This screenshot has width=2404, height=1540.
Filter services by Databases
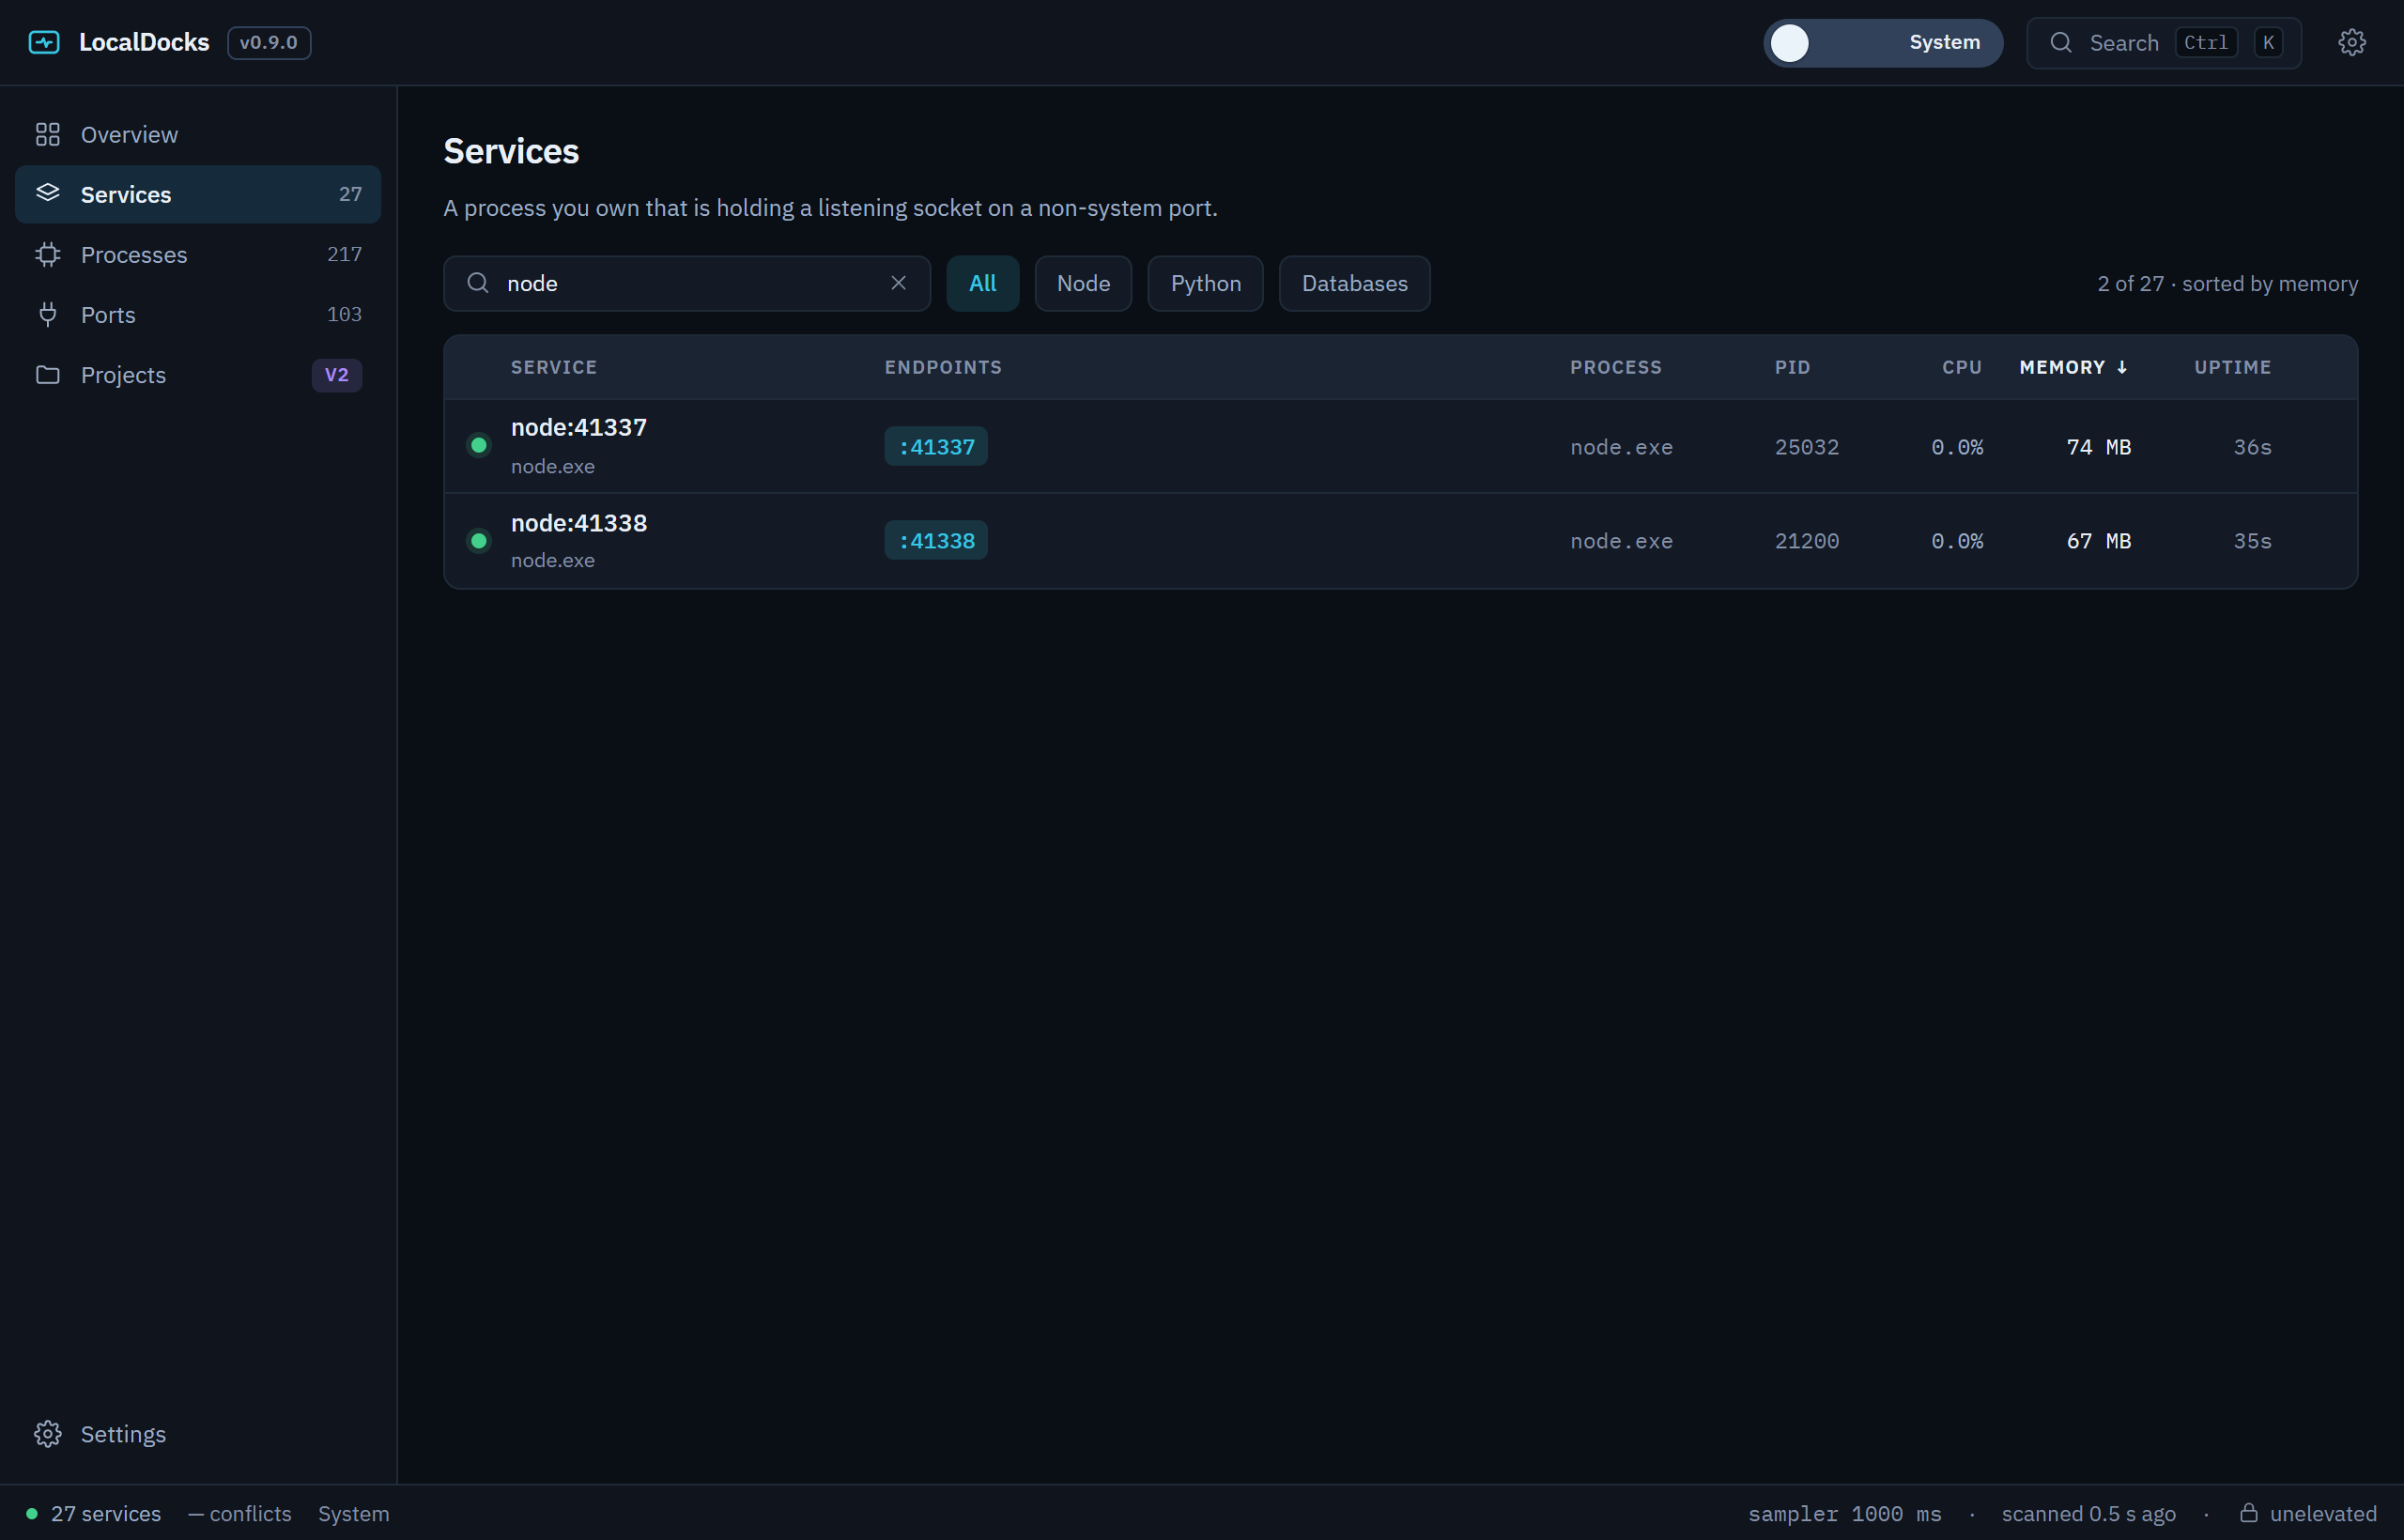[1354, 283]
